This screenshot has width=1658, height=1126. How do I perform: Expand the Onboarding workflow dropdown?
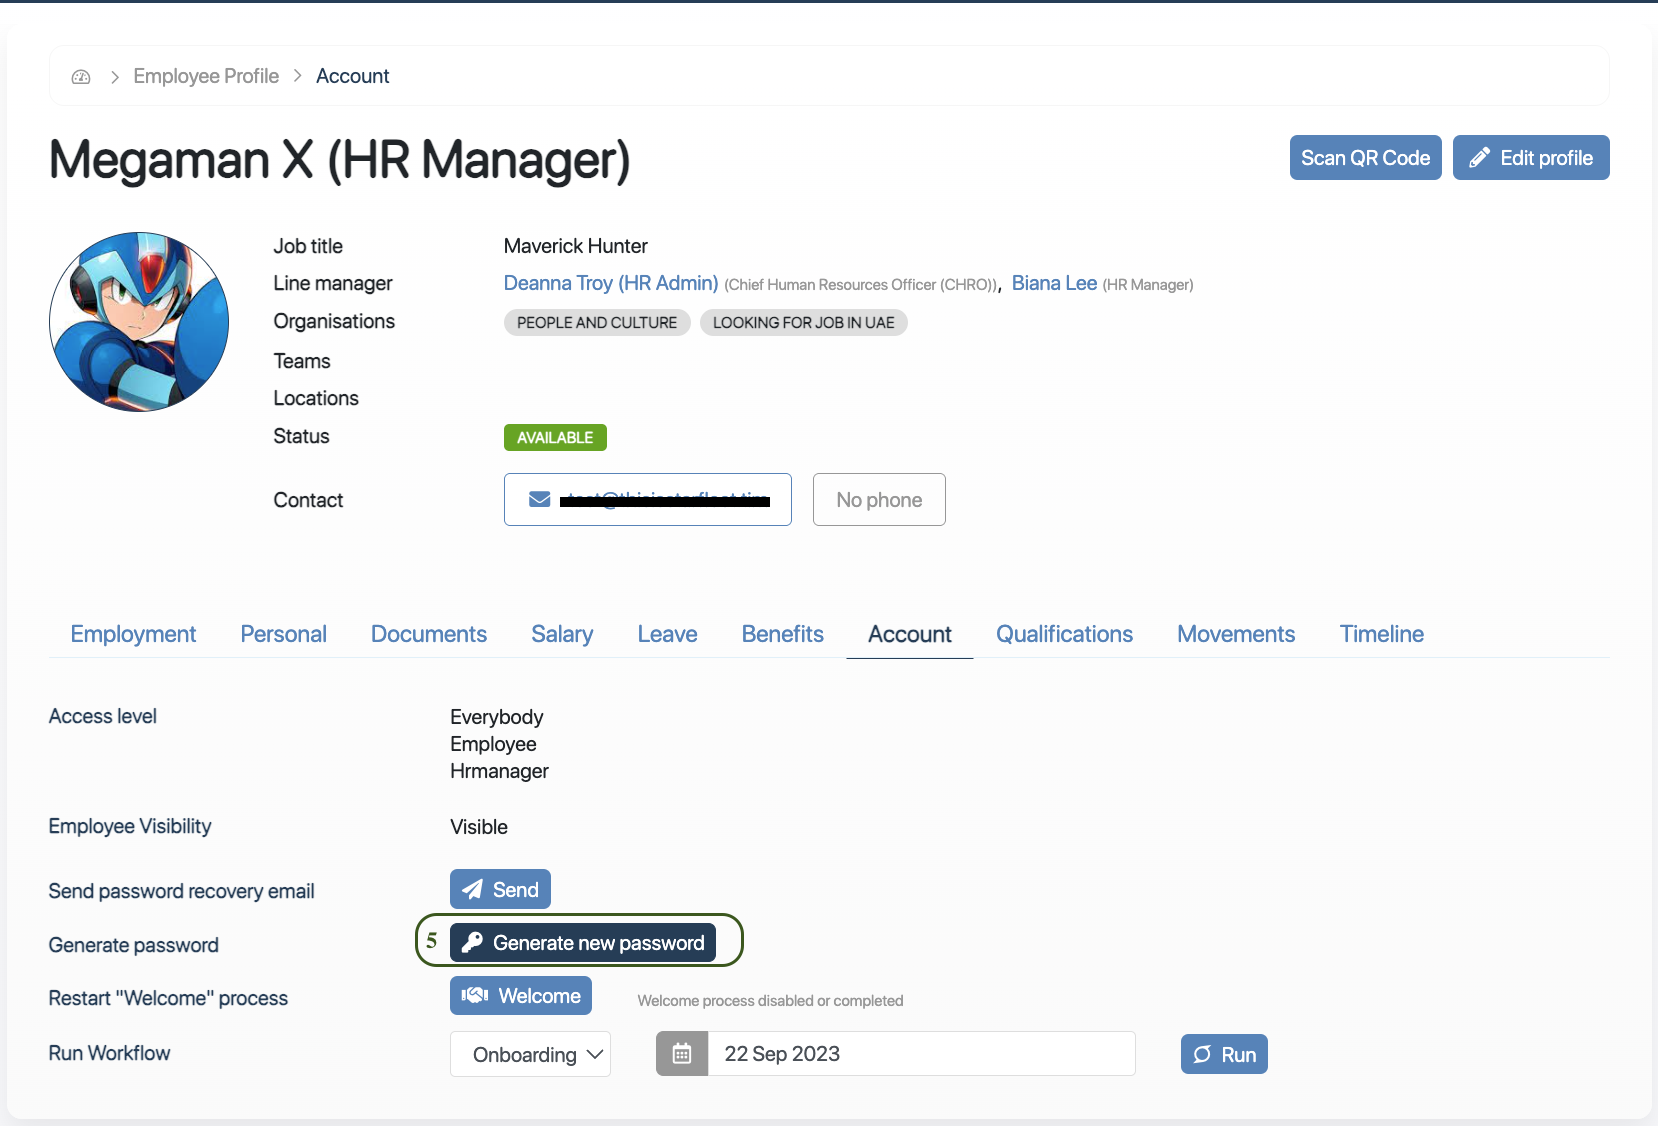[x=530, y=1054]
